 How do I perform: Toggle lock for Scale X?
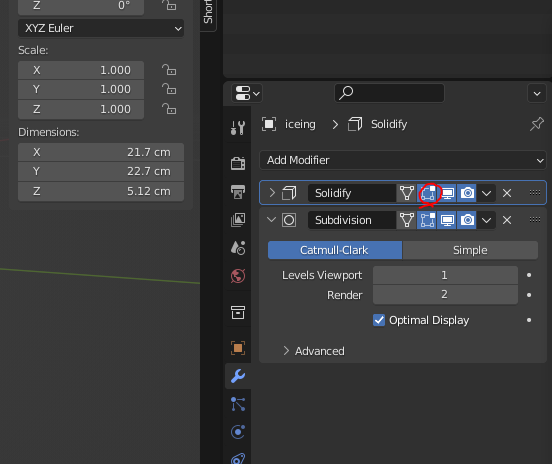(x=169, y=70)
